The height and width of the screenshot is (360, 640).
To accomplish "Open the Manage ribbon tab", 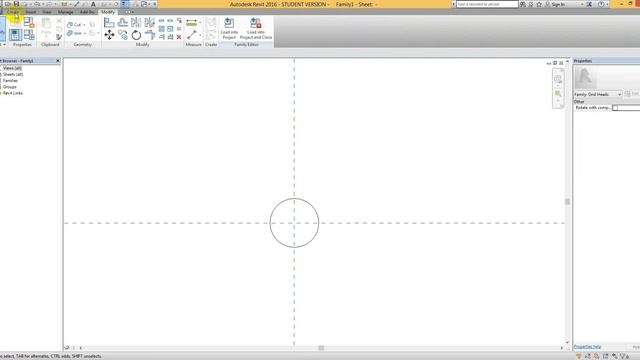I will tap(65, 12).
